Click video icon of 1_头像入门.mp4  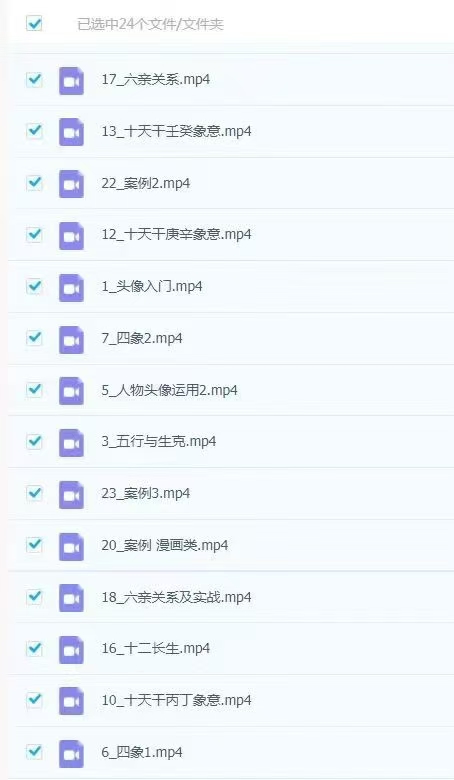[x=71, y=287]
